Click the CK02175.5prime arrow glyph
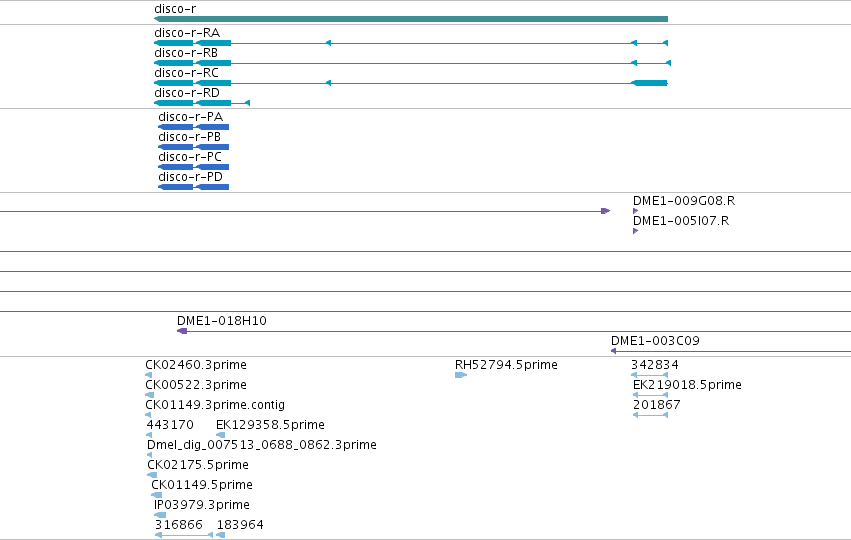 click(x=152, y=475)
